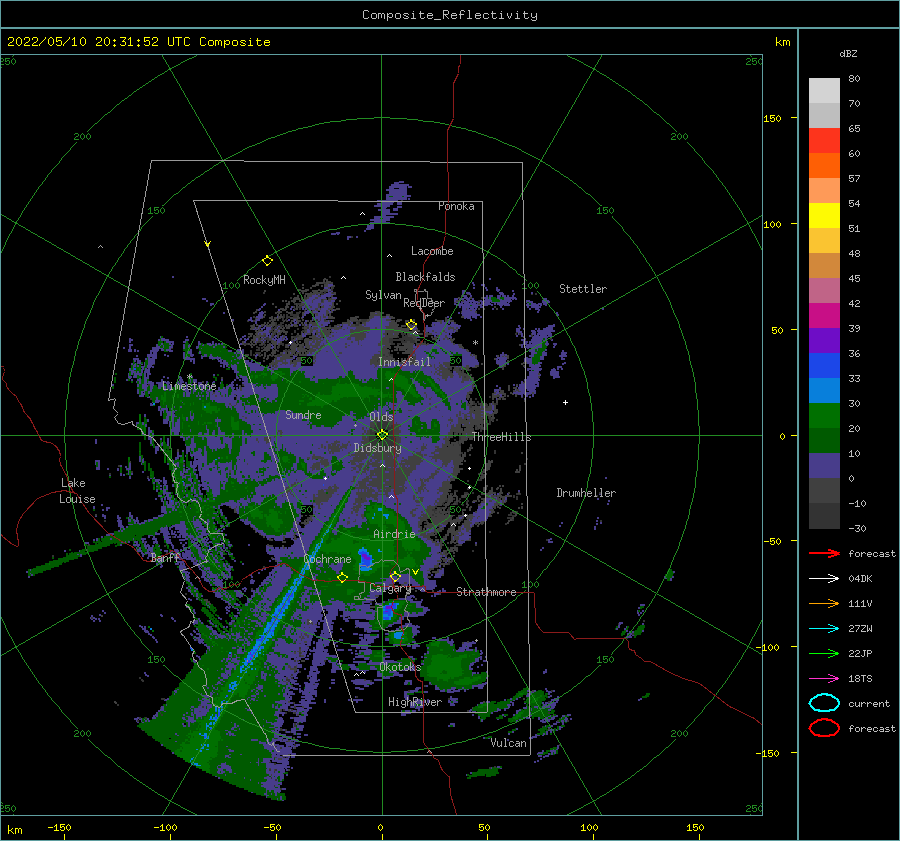Click the red forecast ellipse in legend
900x841 pixels.
tap(824, 728)
